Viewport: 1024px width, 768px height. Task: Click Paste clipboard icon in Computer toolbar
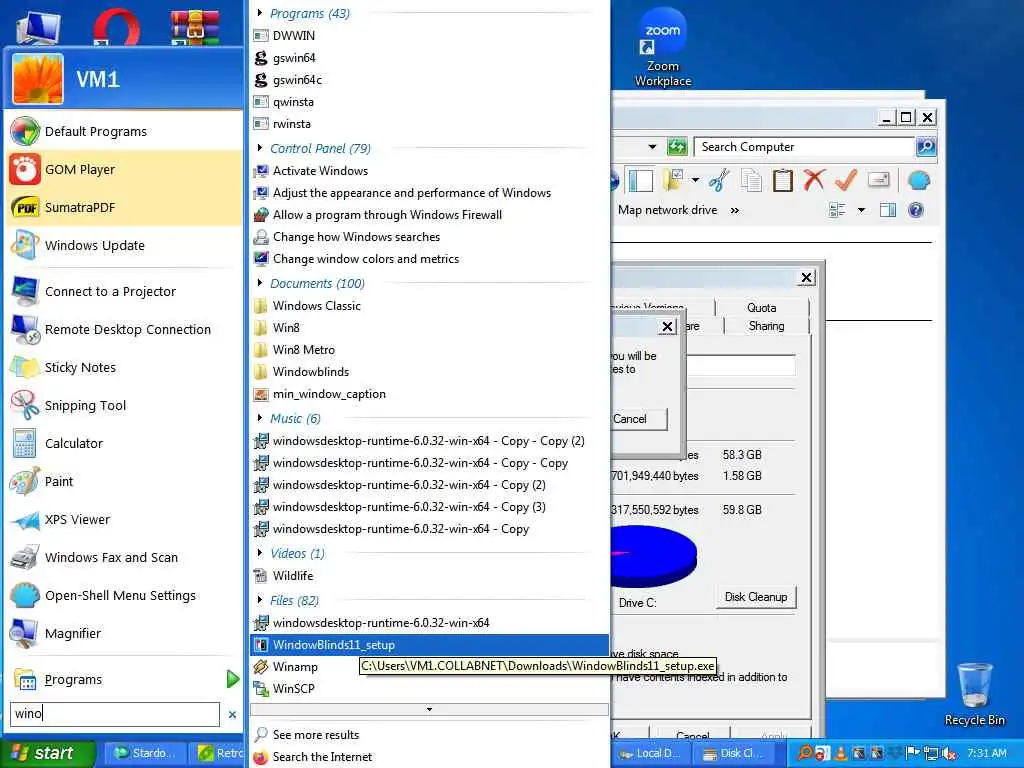[x=782, y=180]
